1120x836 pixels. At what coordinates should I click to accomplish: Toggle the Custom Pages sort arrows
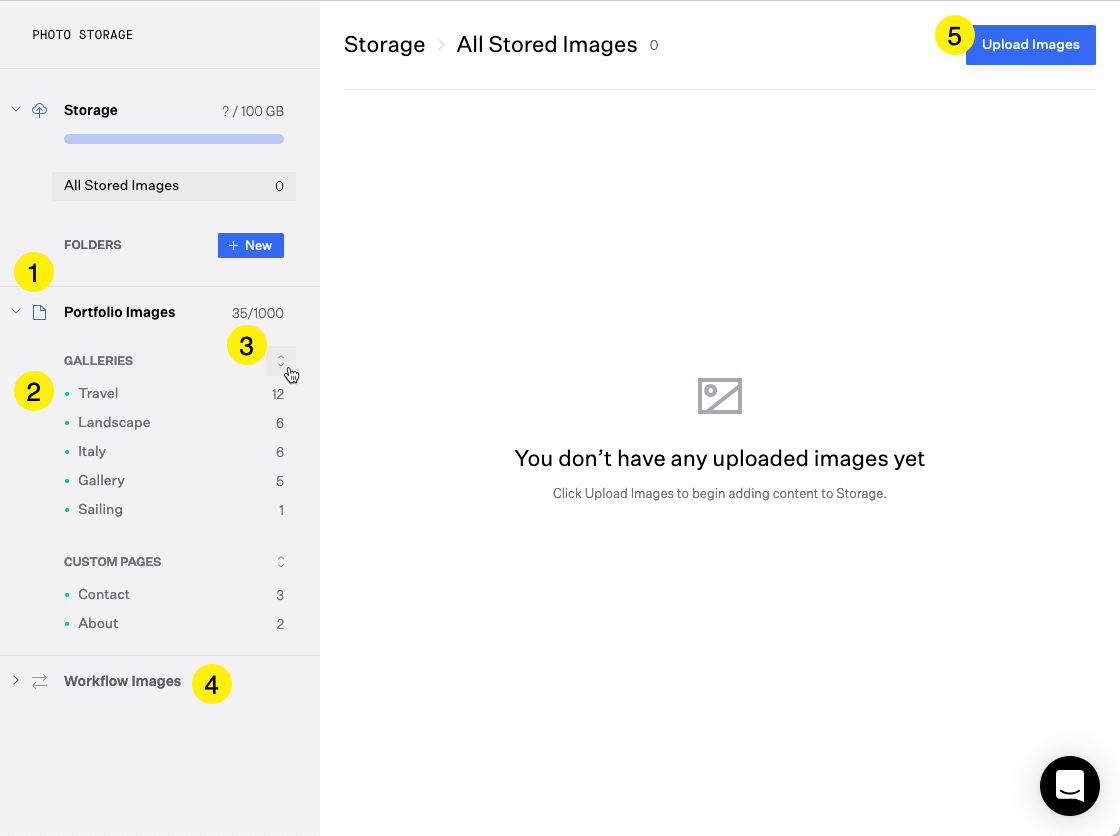[x=281, y=561]
